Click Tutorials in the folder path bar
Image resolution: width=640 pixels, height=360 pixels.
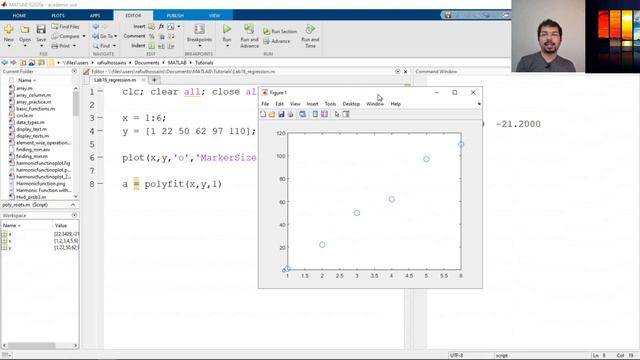[x=204, y=63]
